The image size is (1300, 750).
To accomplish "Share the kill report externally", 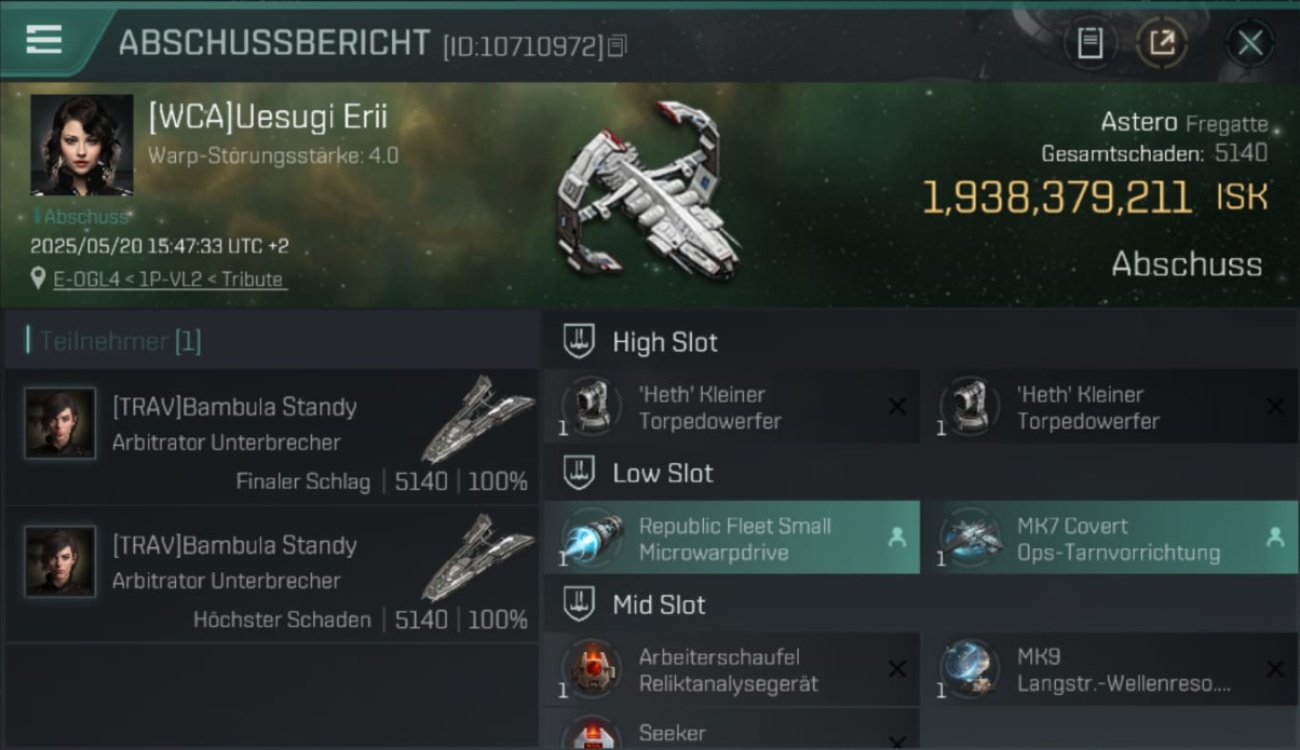I will point(1162,43).
